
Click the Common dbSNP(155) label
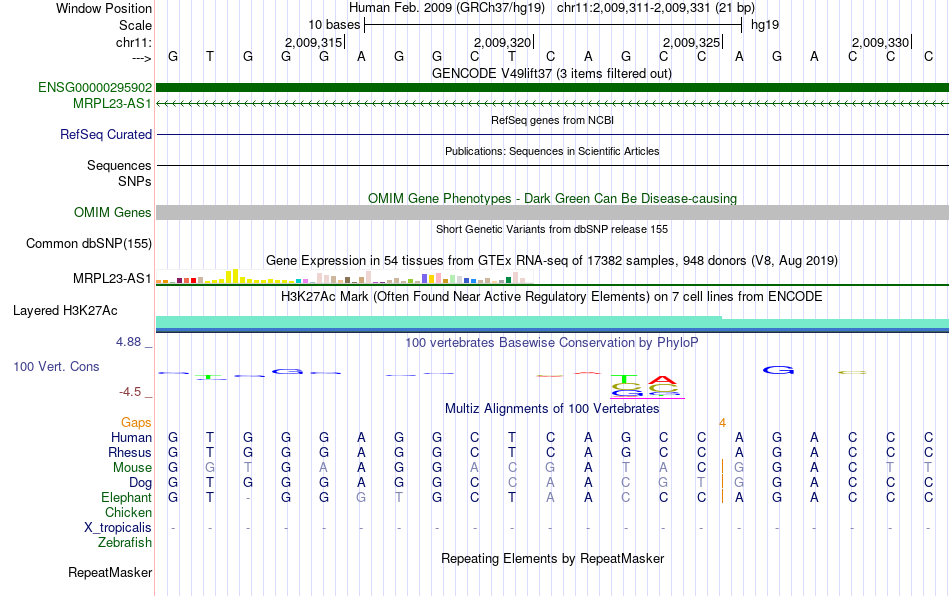(x=89, y=243)
